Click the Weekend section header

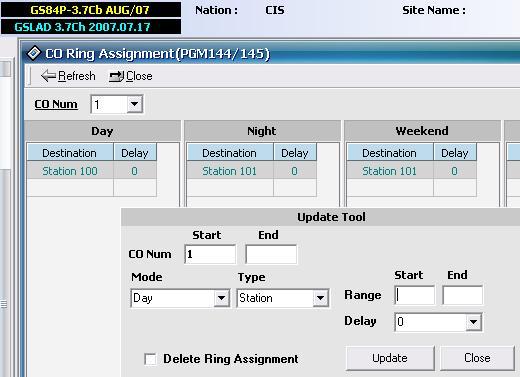pos(422,131)
